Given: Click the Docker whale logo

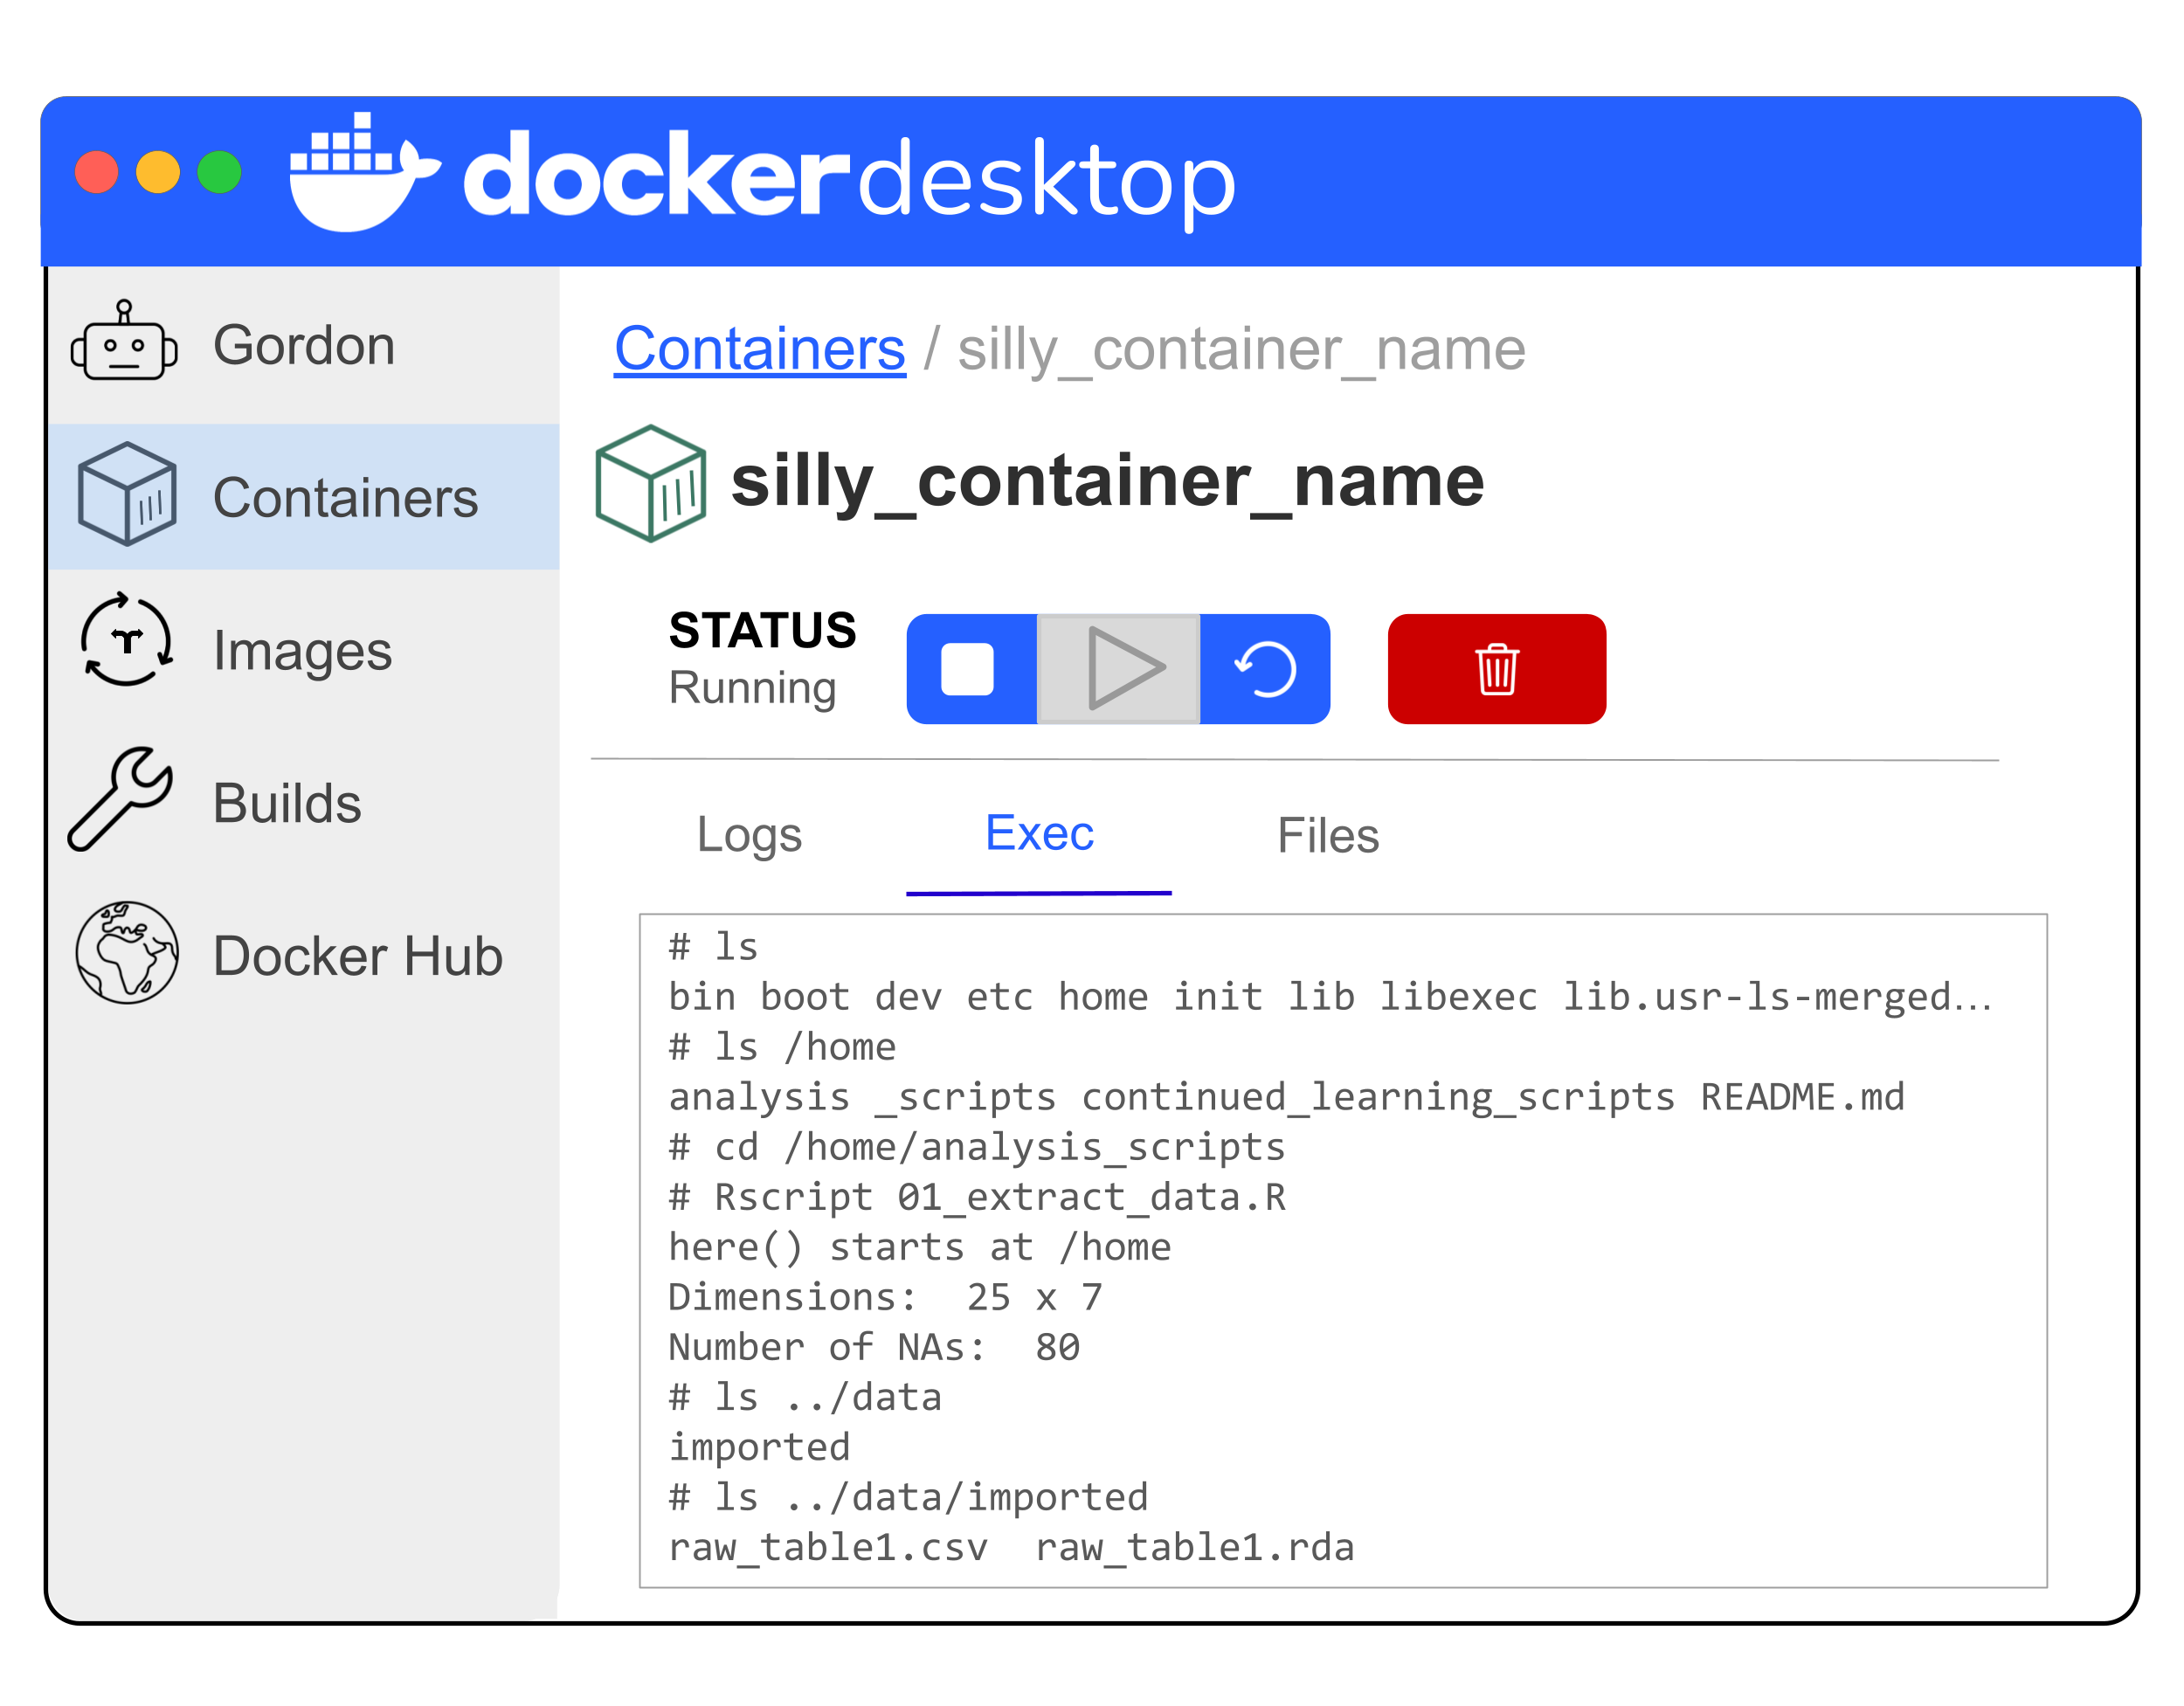Looking at the screenshot, I should (364, 172).
